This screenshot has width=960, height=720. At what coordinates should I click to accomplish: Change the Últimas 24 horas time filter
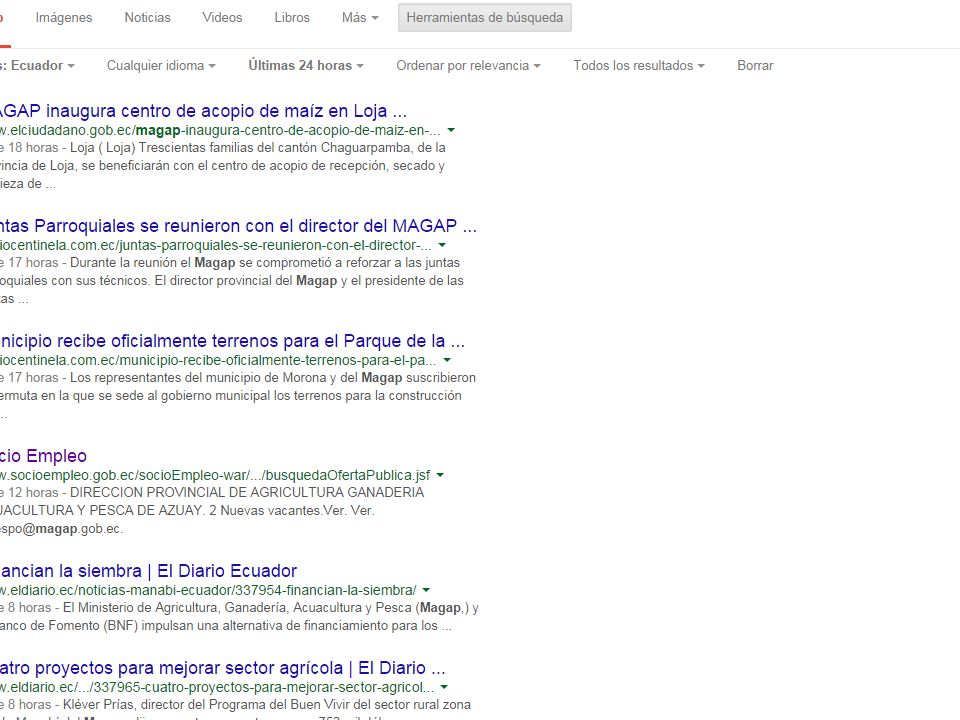[x=306, y=66]
